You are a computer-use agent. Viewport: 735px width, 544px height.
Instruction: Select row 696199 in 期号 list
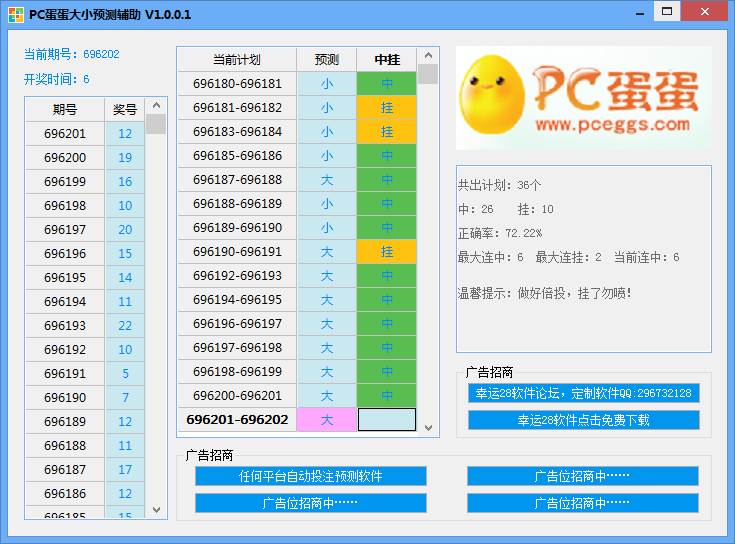[85, 181]
